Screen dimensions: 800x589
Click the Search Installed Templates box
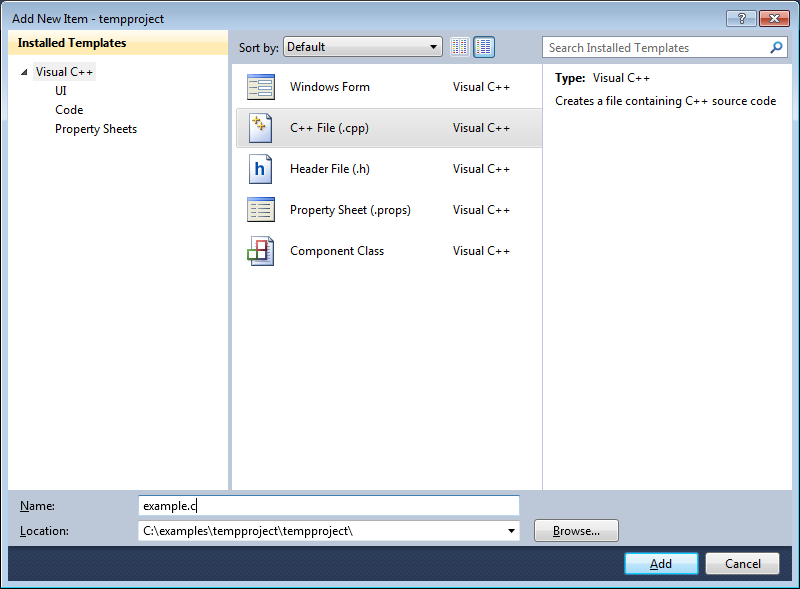pos(655,47)
